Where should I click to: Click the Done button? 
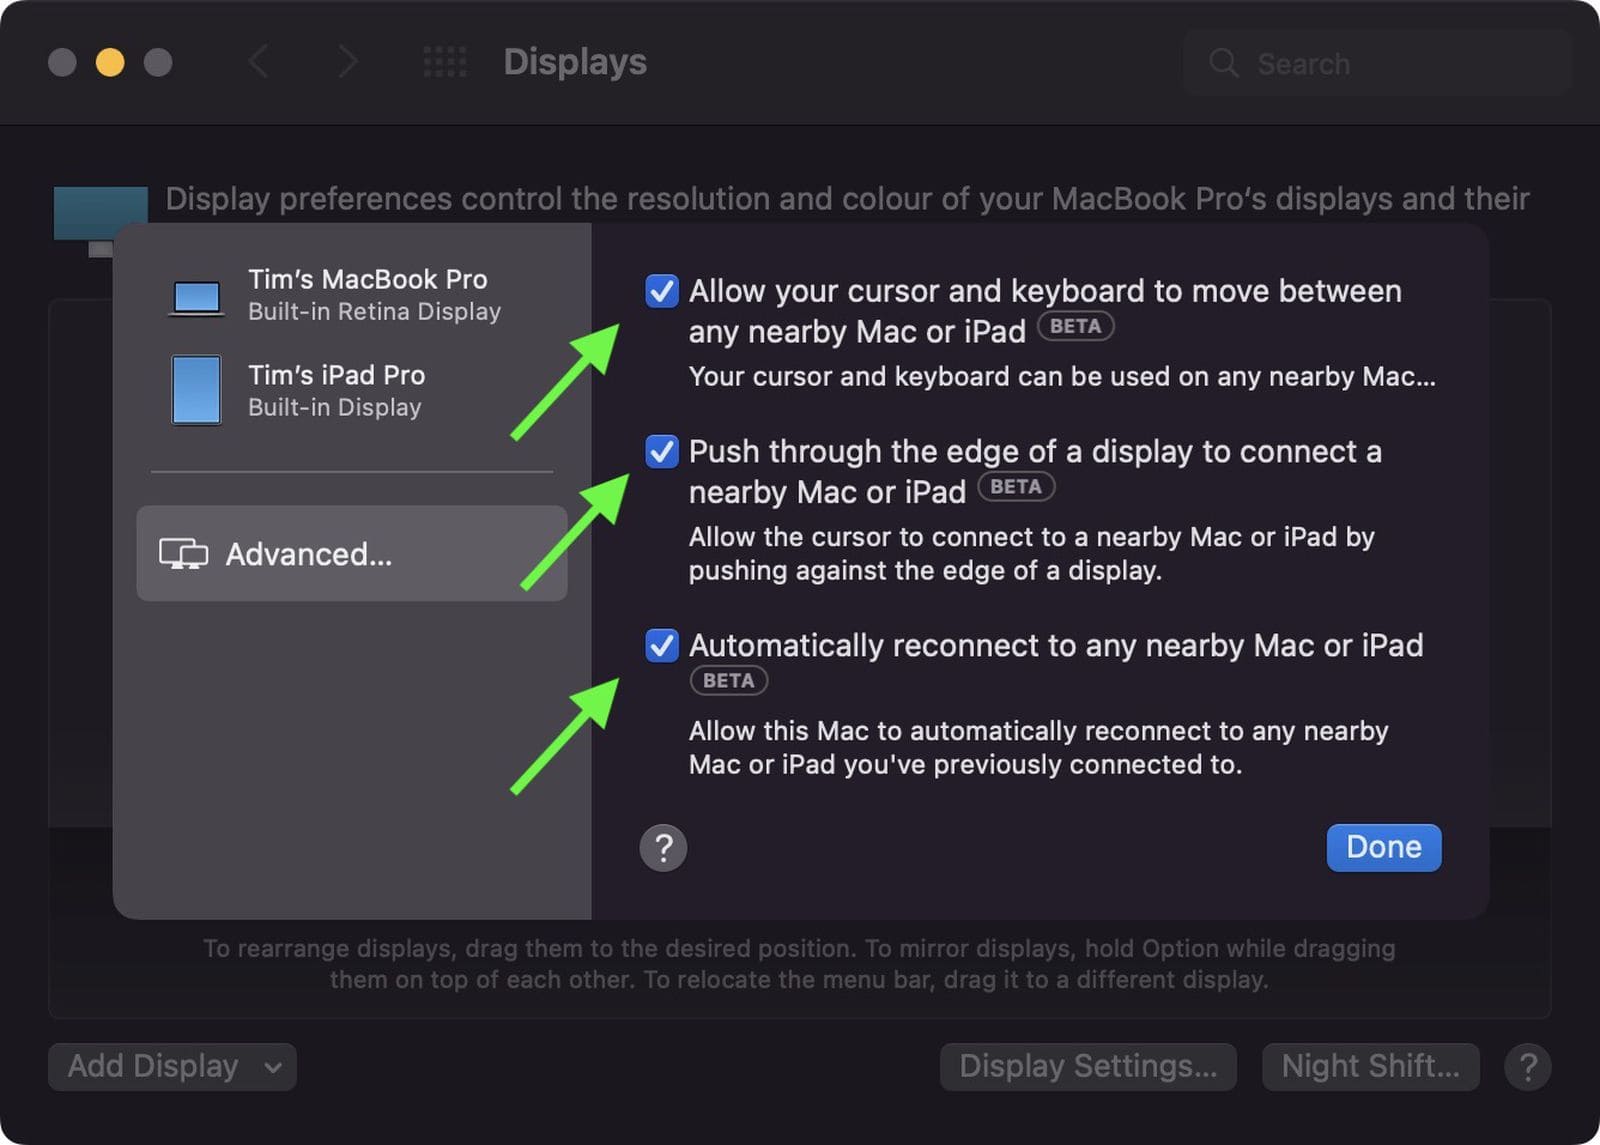pos(1384,847)
